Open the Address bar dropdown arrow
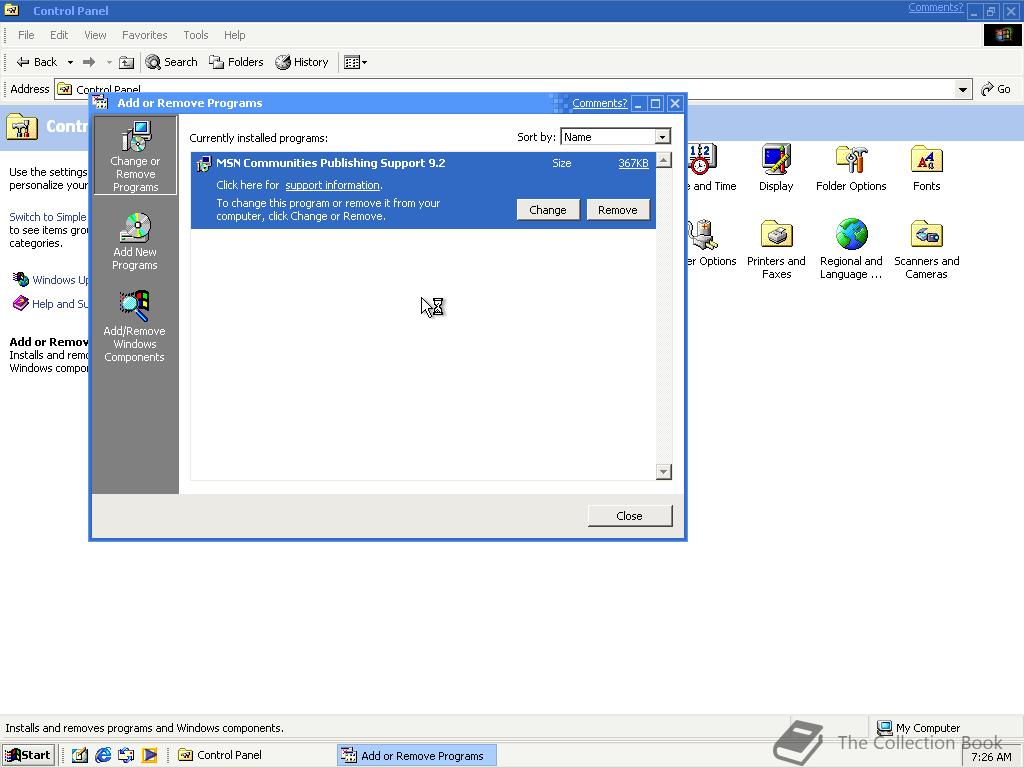1024x768 pixels. 962,89
